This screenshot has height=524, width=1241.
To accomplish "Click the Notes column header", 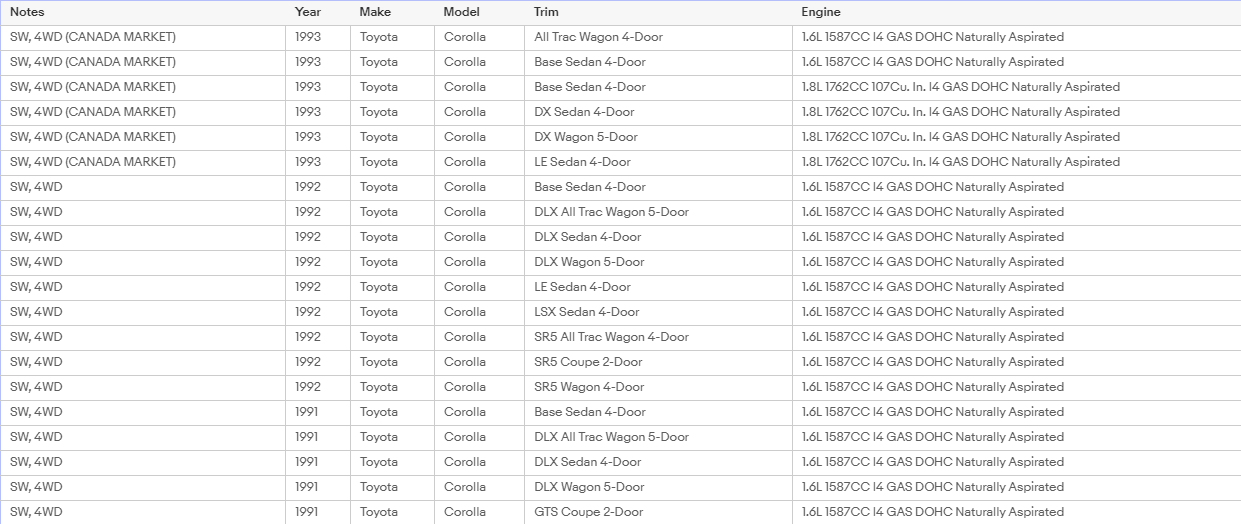I will click(143, 12).
